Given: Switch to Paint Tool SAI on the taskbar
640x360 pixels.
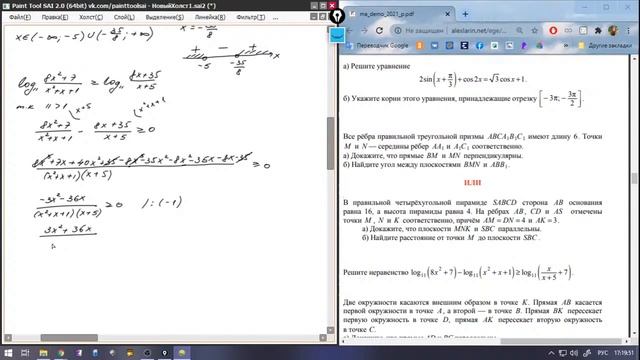Looking at the screenshot, I should point(182,353).
